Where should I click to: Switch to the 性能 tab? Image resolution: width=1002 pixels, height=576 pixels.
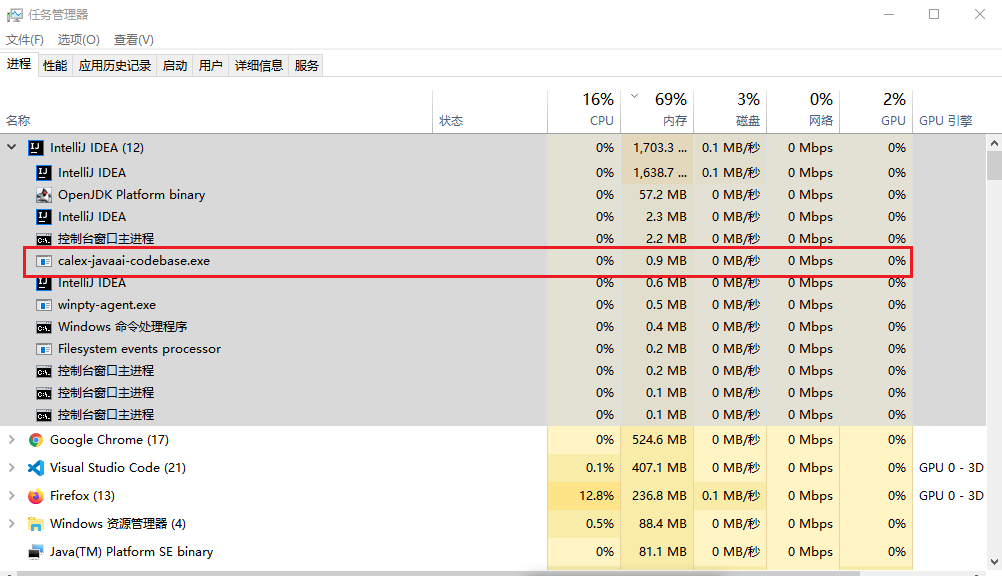tap(55, 65)
